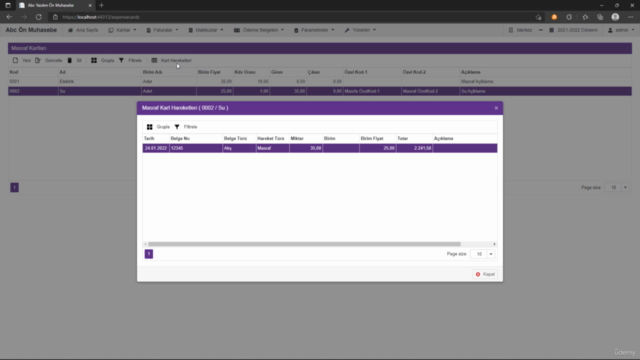Click the browser tab actions icon
This screenshot has width=640, height=360.
tap(8, 5)
